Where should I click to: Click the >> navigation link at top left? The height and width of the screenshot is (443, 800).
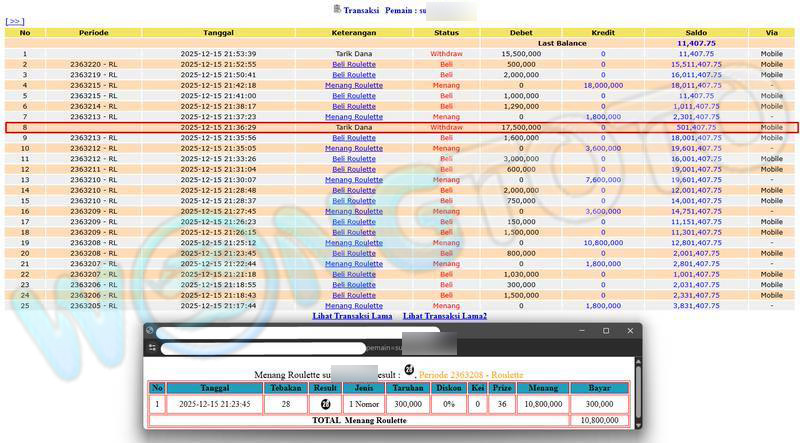14,20
